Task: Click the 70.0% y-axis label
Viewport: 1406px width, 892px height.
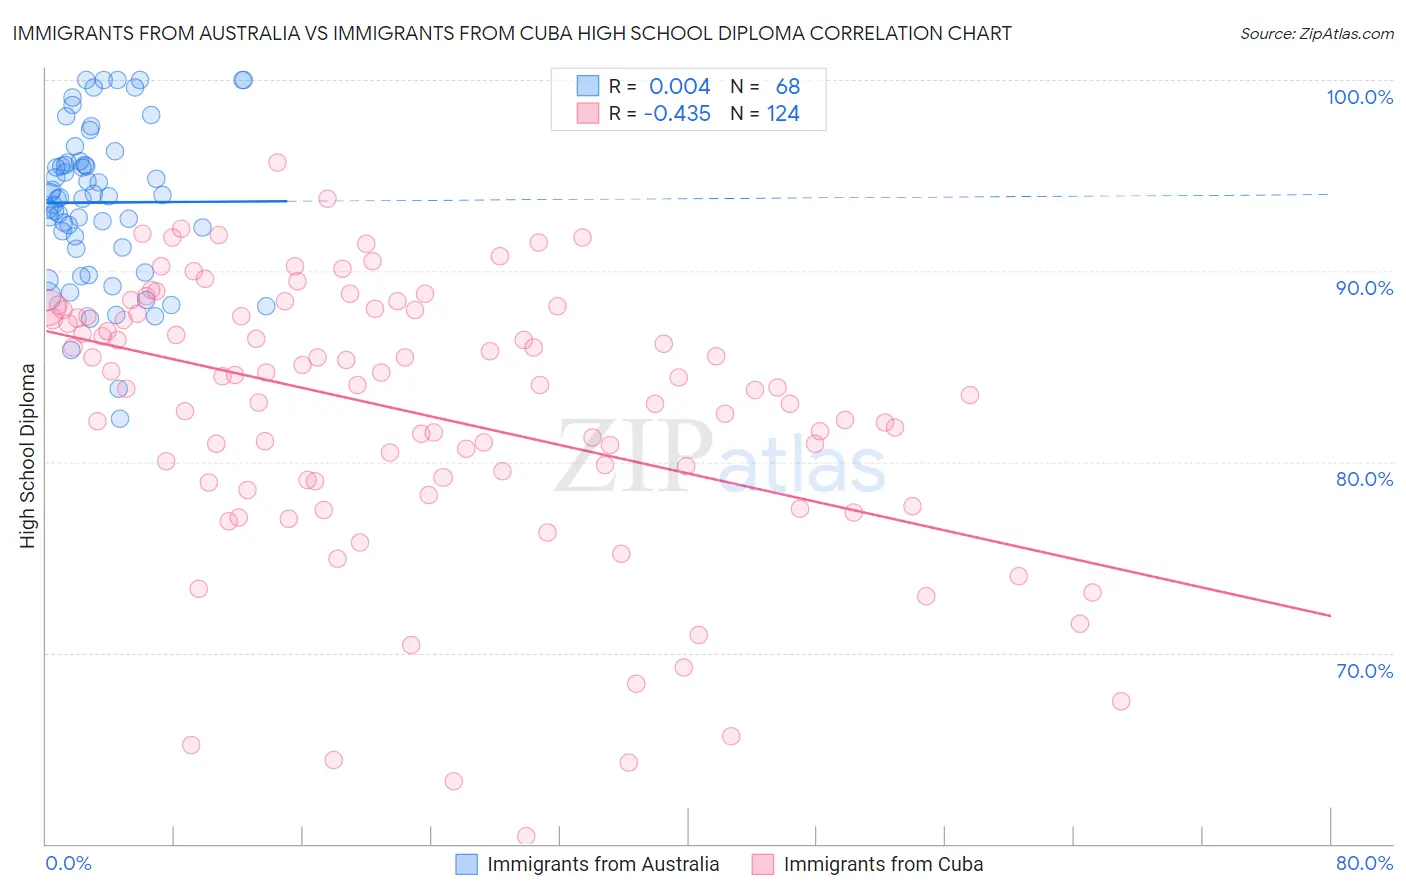Action: point(1364,671)
